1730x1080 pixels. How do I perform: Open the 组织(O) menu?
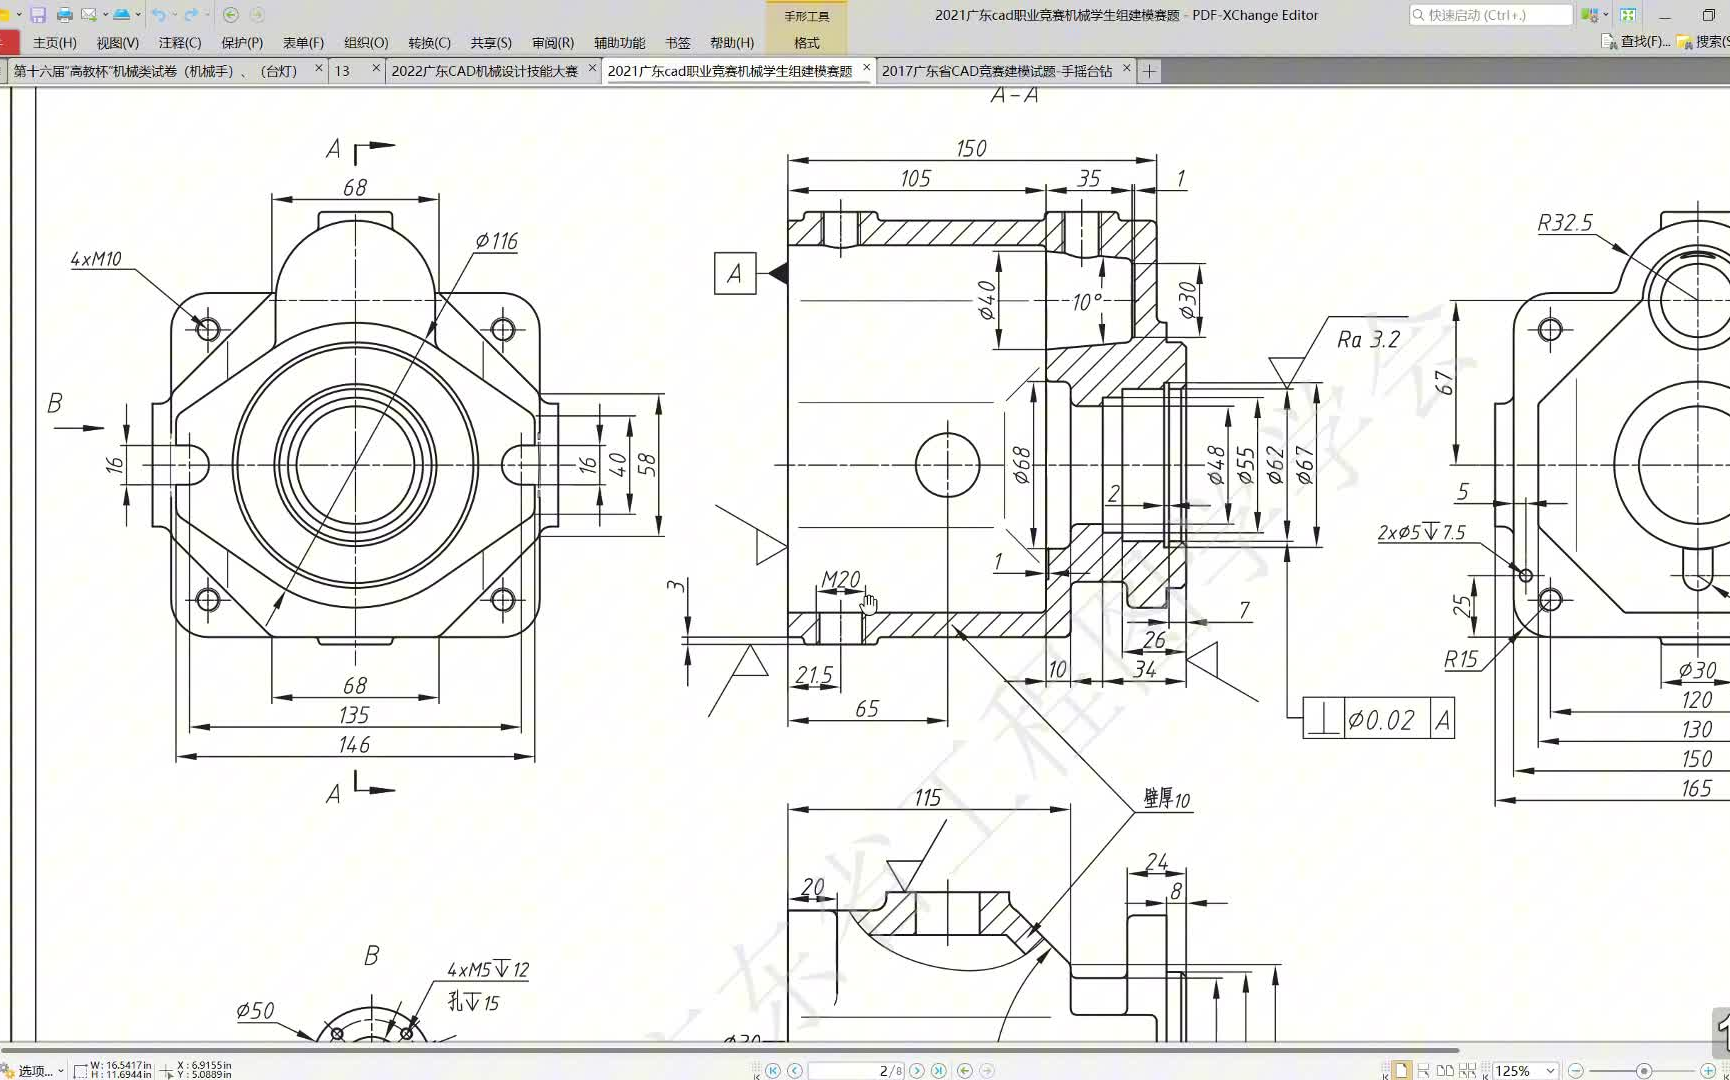(x=366, y=43)
